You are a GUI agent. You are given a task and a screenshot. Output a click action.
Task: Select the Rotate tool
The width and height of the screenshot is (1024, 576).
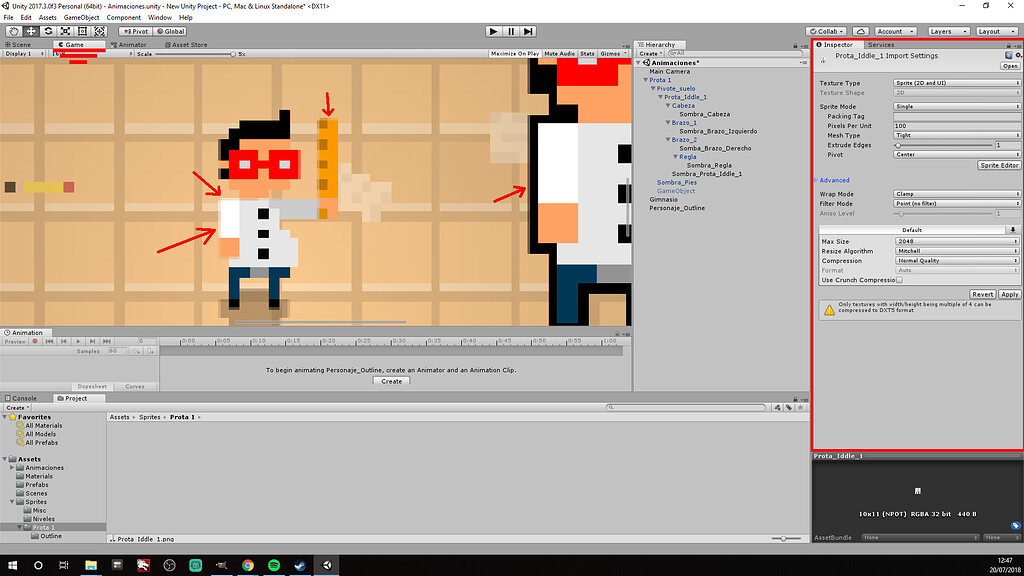[48, 31]
